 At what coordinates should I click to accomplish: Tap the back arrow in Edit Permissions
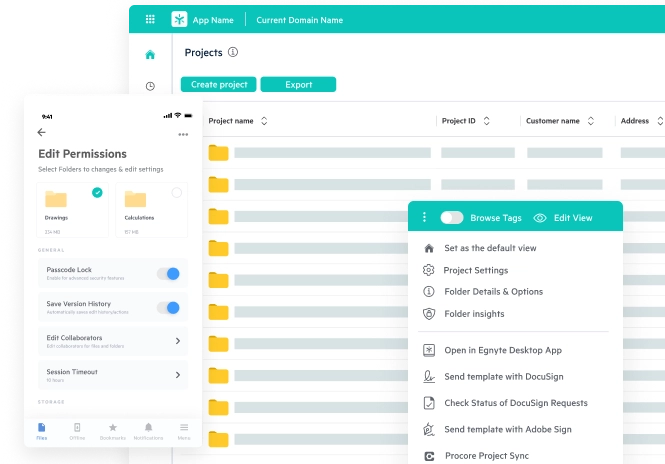41,132
